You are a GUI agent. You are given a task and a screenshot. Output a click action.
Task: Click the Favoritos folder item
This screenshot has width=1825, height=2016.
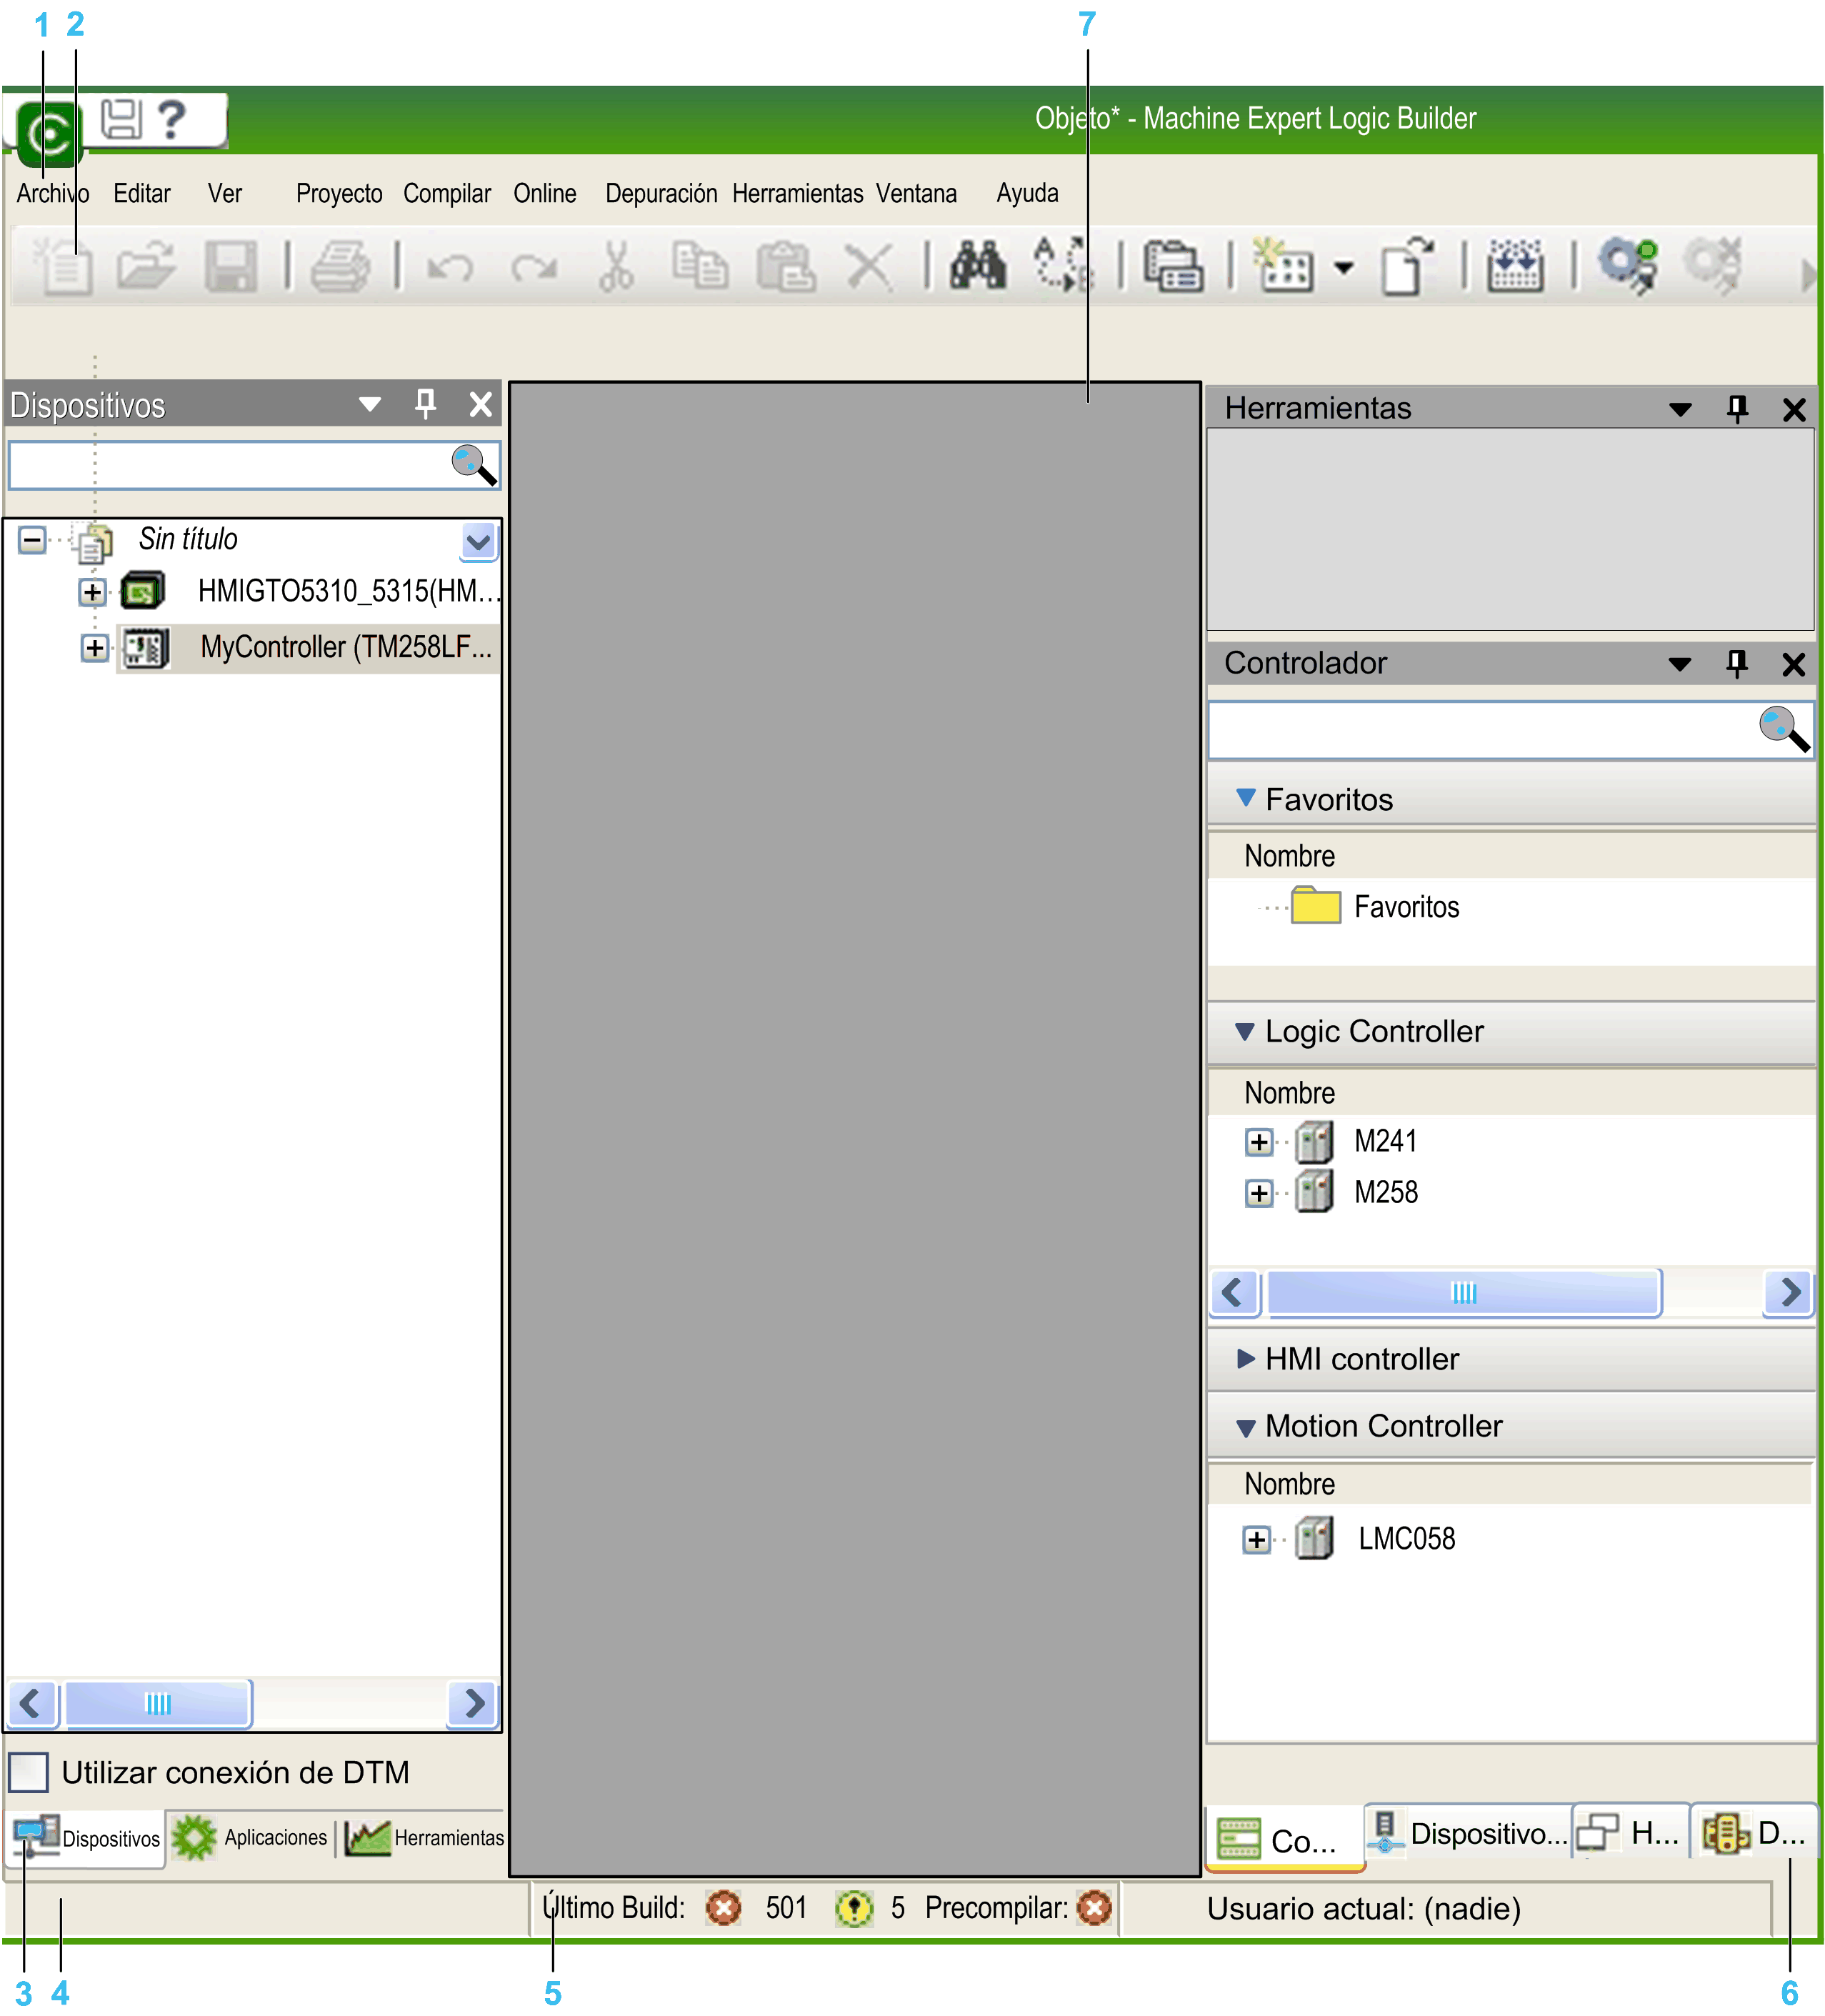(x=1405, y=907)
